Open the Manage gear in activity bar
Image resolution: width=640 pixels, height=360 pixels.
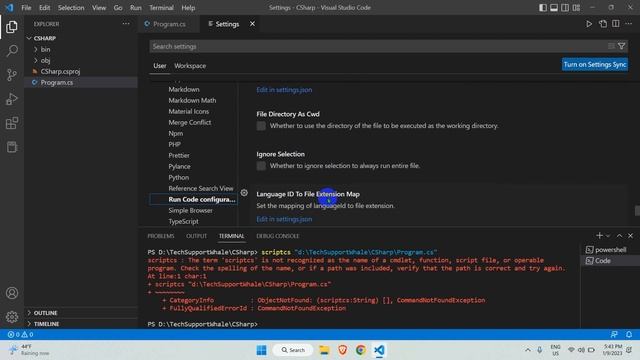tap(12, 316)
